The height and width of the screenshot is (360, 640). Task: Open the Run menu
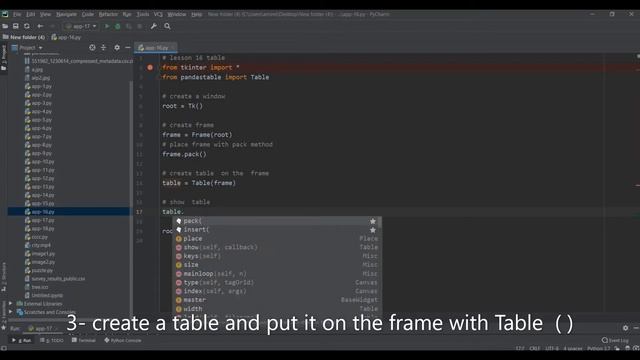127,14
